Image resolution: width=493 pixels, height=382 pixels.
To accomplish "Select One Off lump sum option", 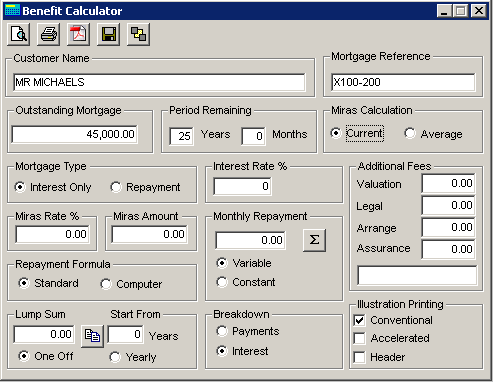I will [46, 356].
